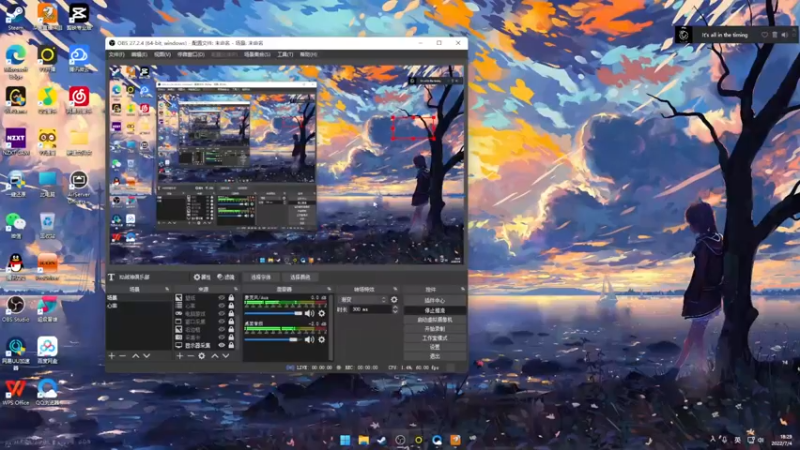
Task: Open the Windows Start button on the taskbar
Action: pos(345,440)
